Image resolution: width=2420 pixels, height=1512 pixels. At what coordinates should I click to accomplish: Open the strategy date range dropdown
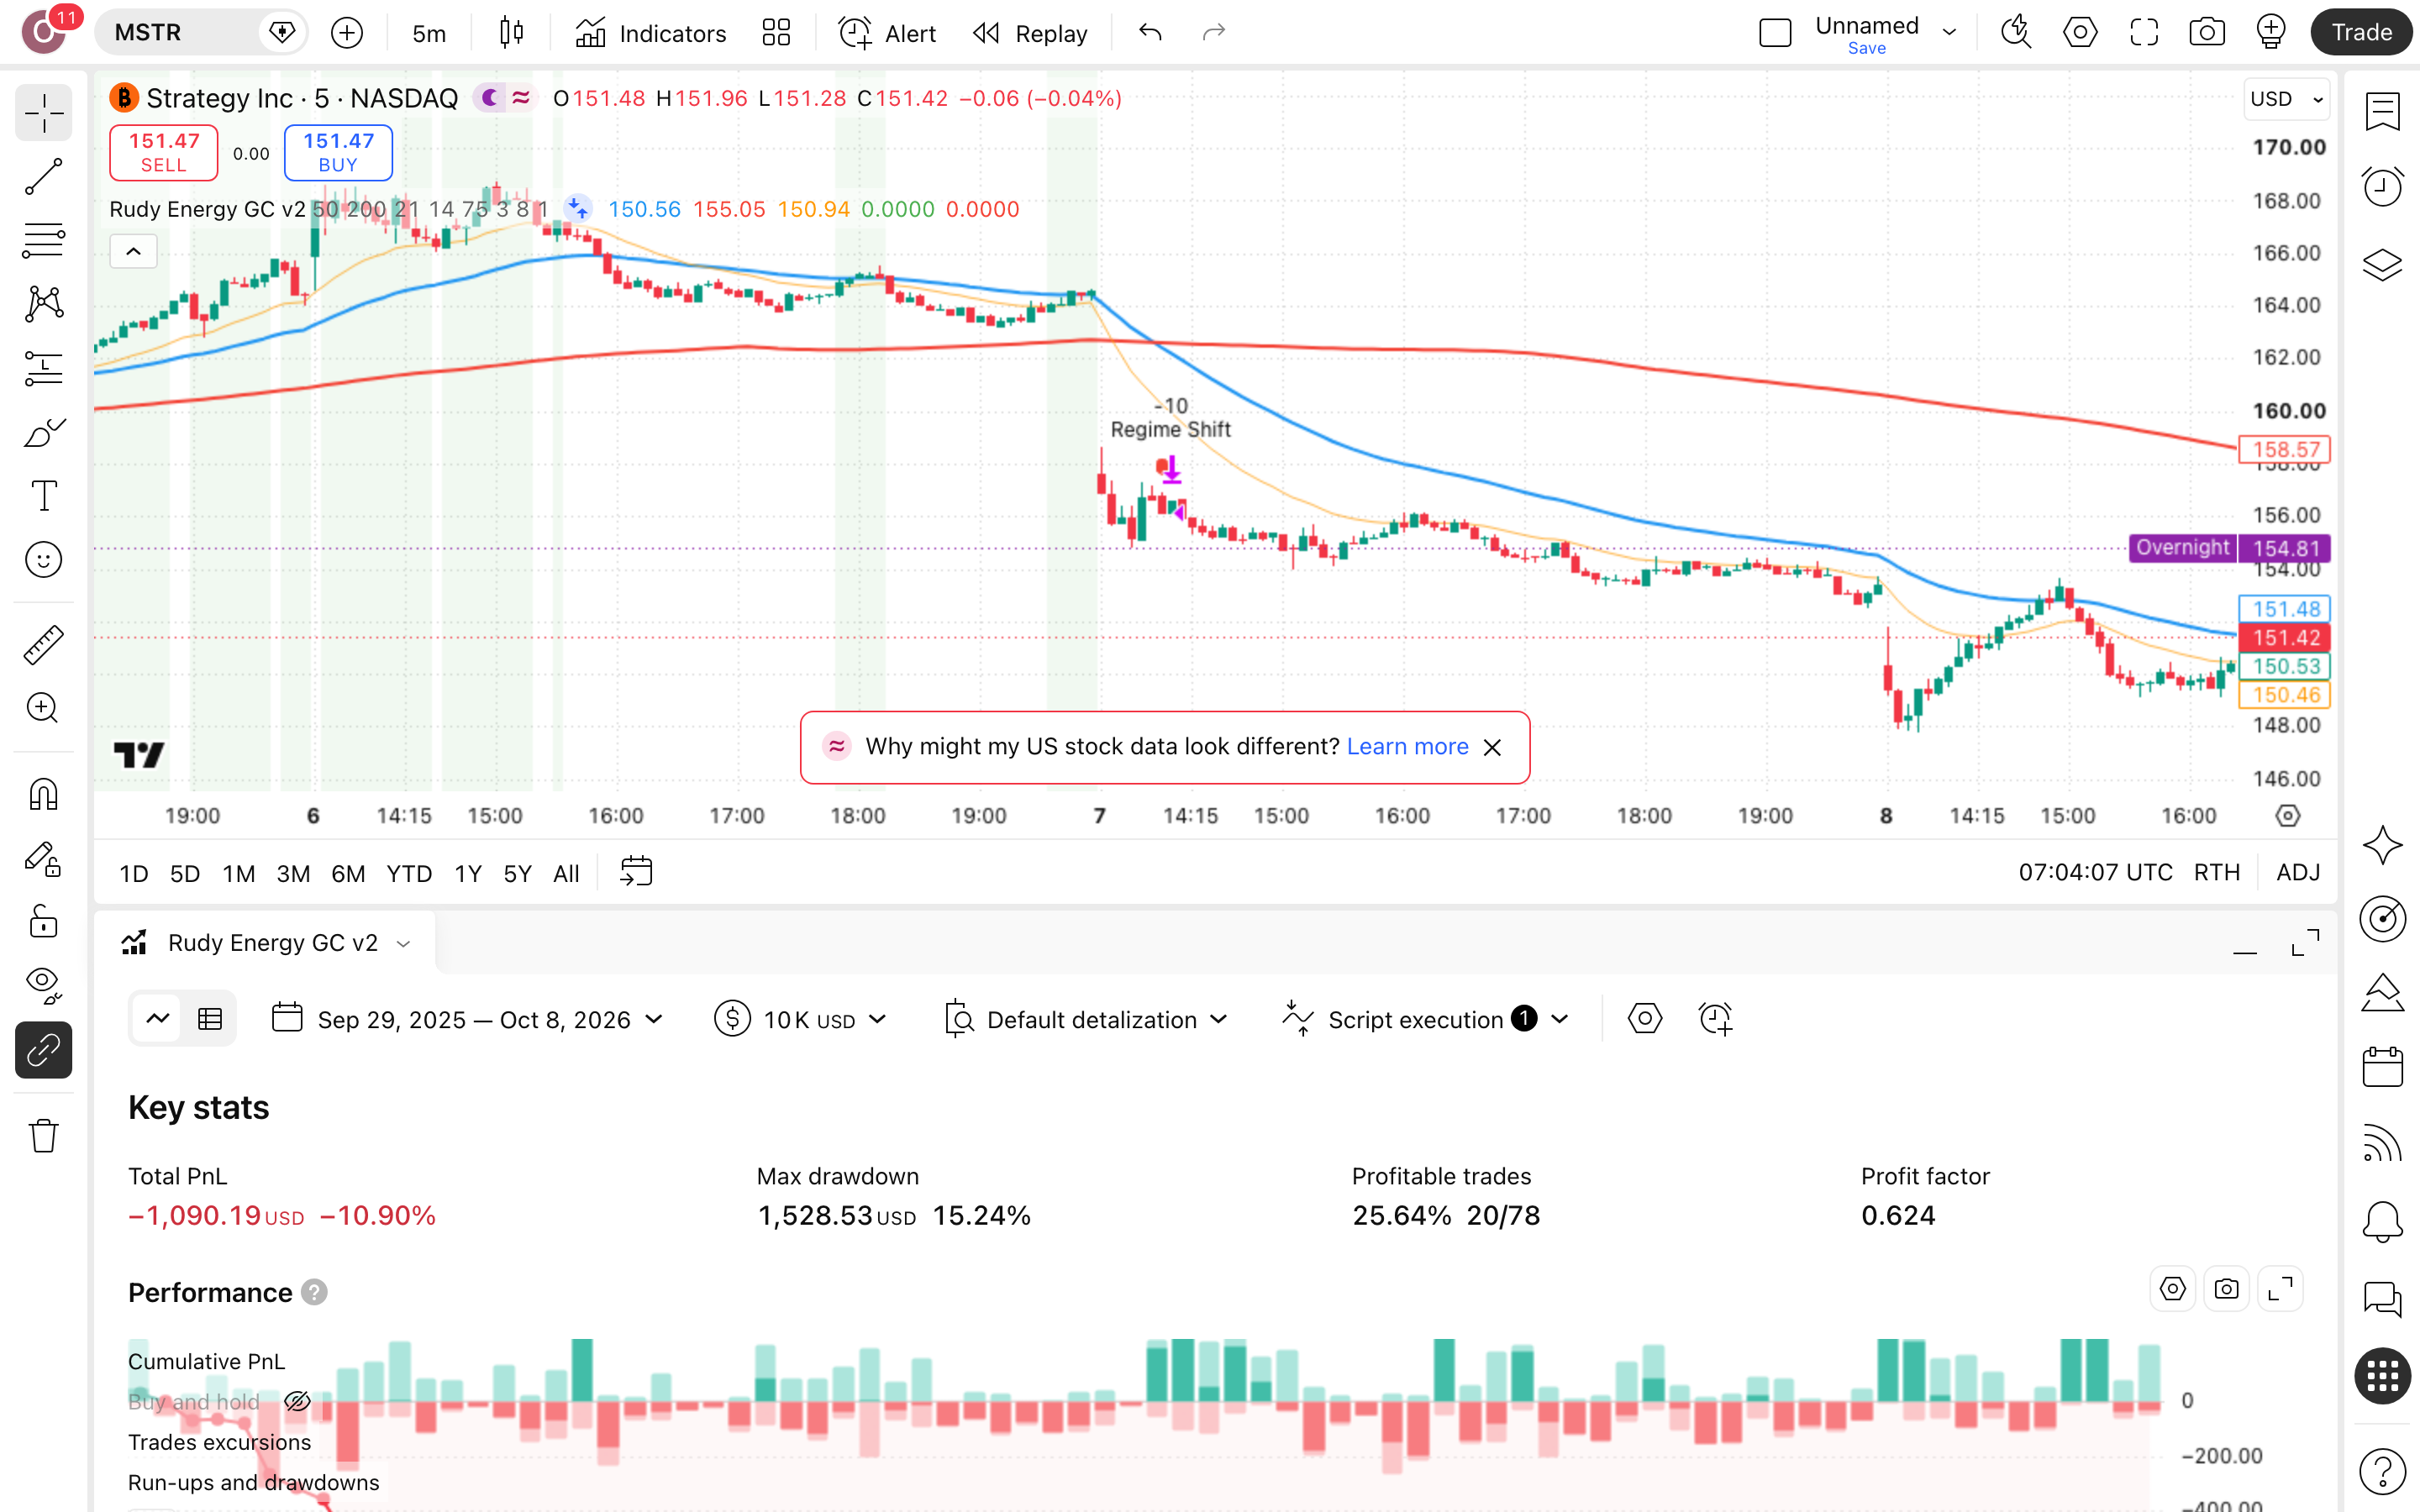coord(468,1019)
